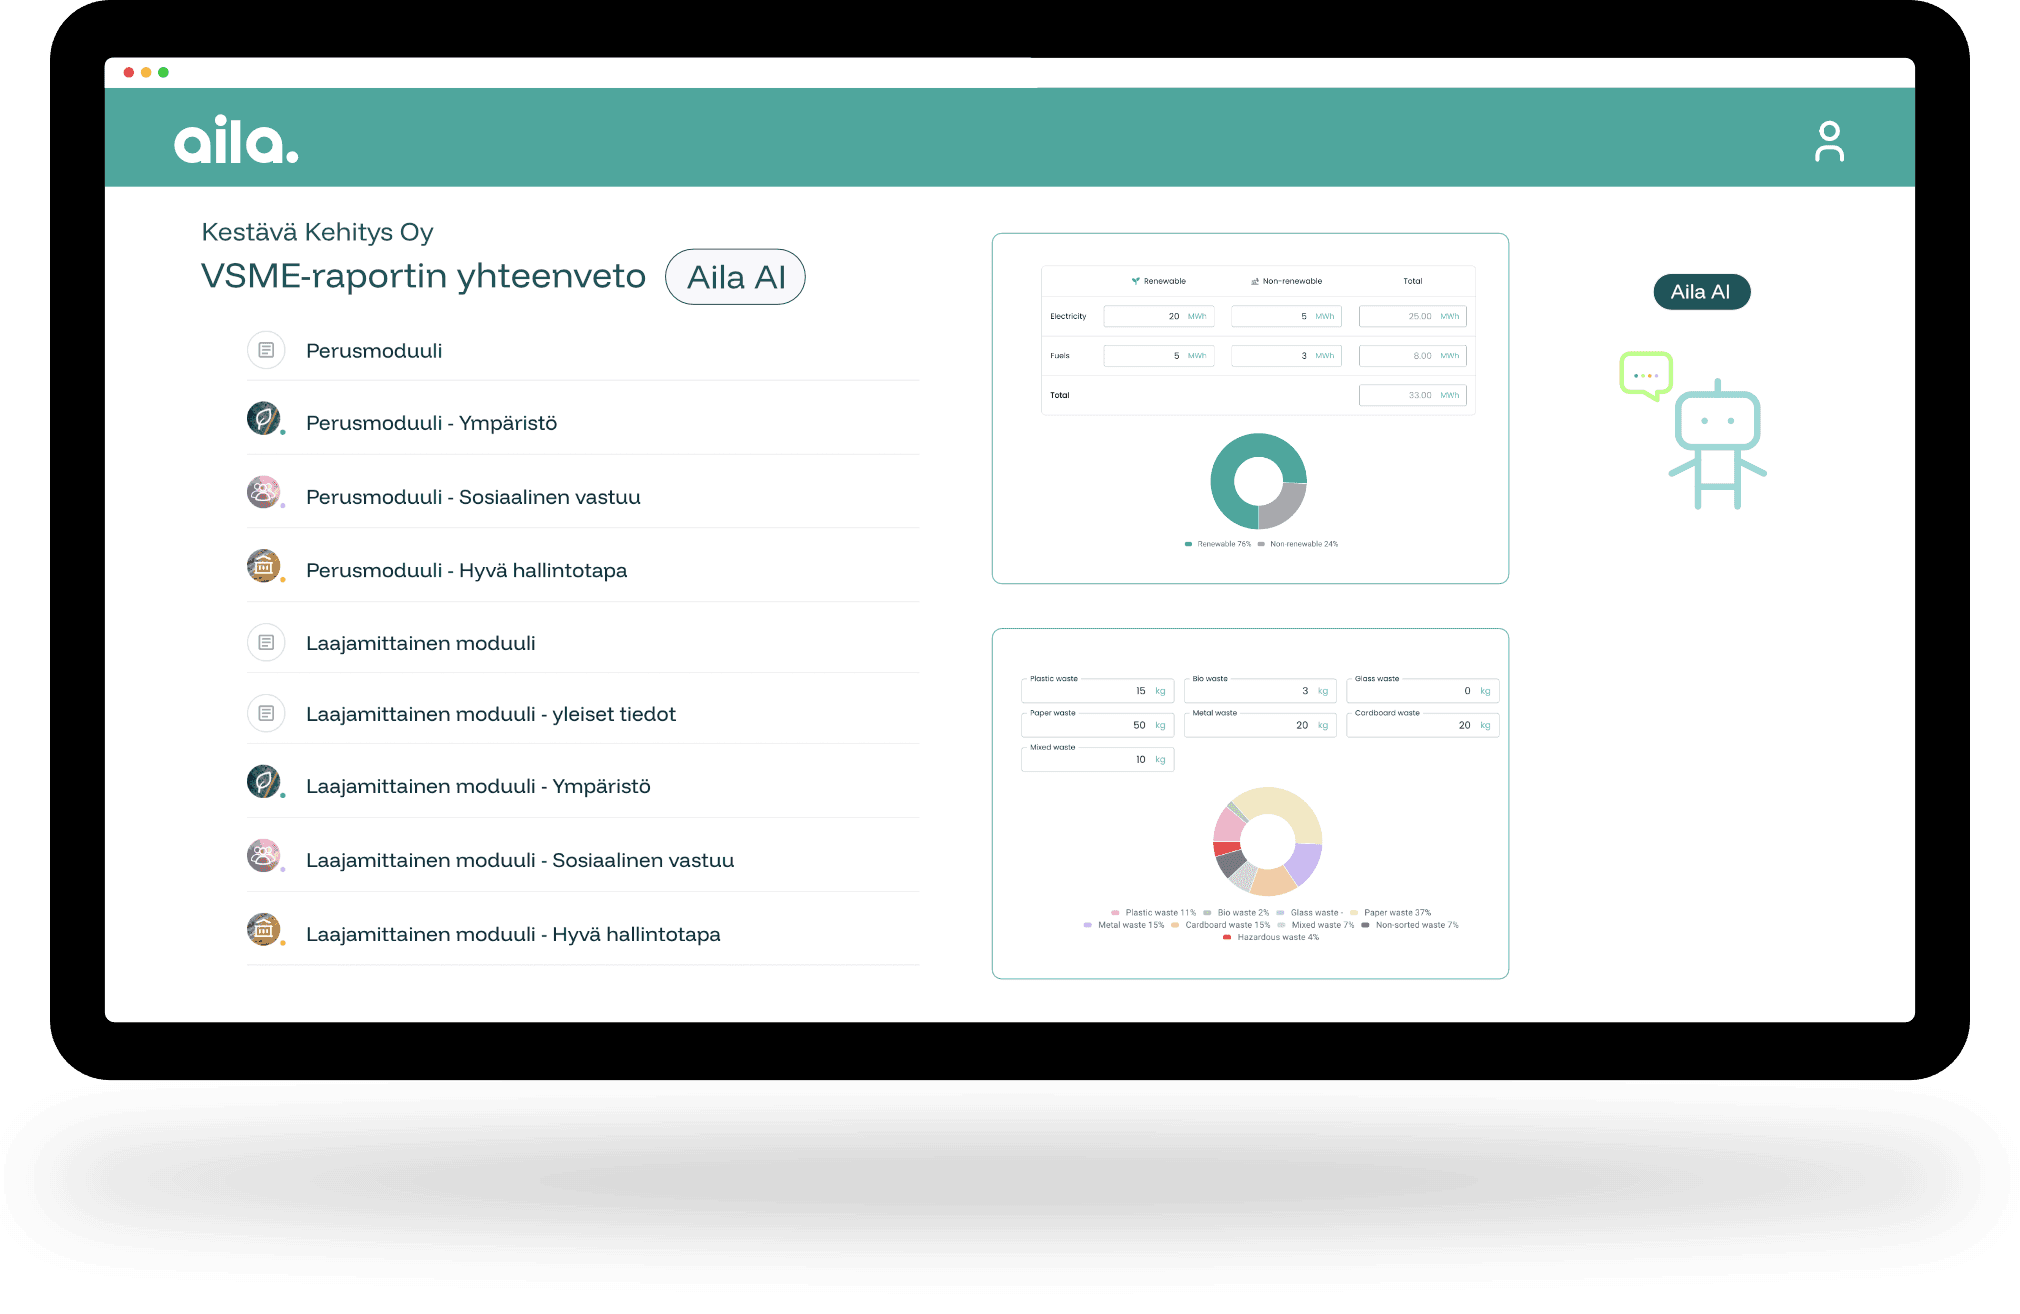Click the Paper waste color swatch in the legend
The height and width of the screenshot is (1314, 2020).
pyautogui.click(x=1352, y=912)
